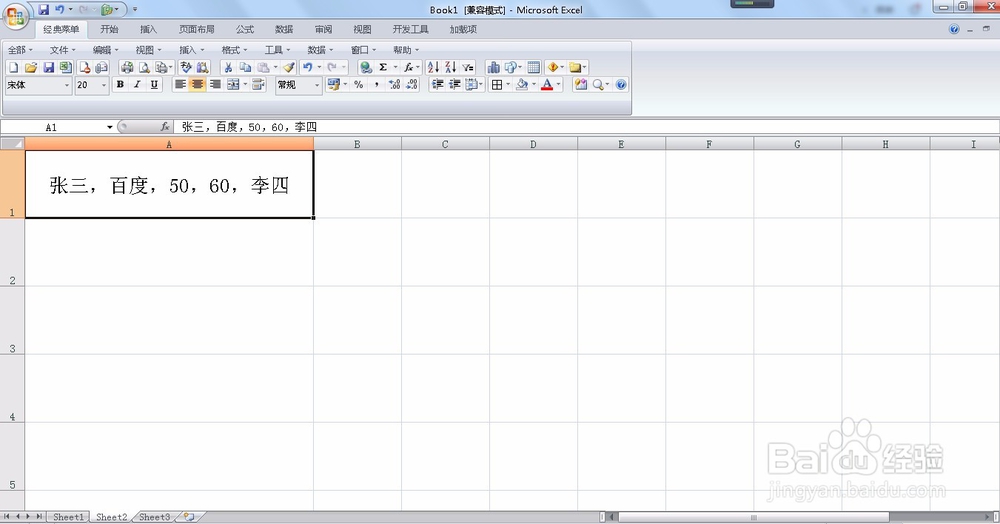Click the Office button logo
1000x524 pixels.
[16, 17]
